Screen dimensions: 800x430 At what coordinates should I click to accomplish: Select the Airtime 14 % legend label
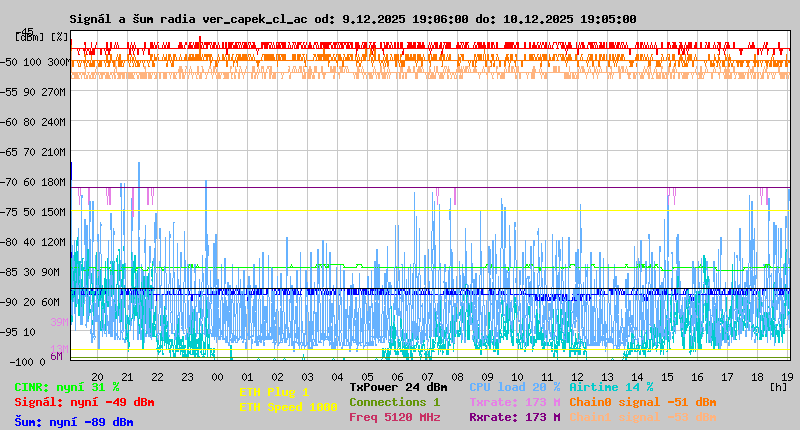point(611,387)
